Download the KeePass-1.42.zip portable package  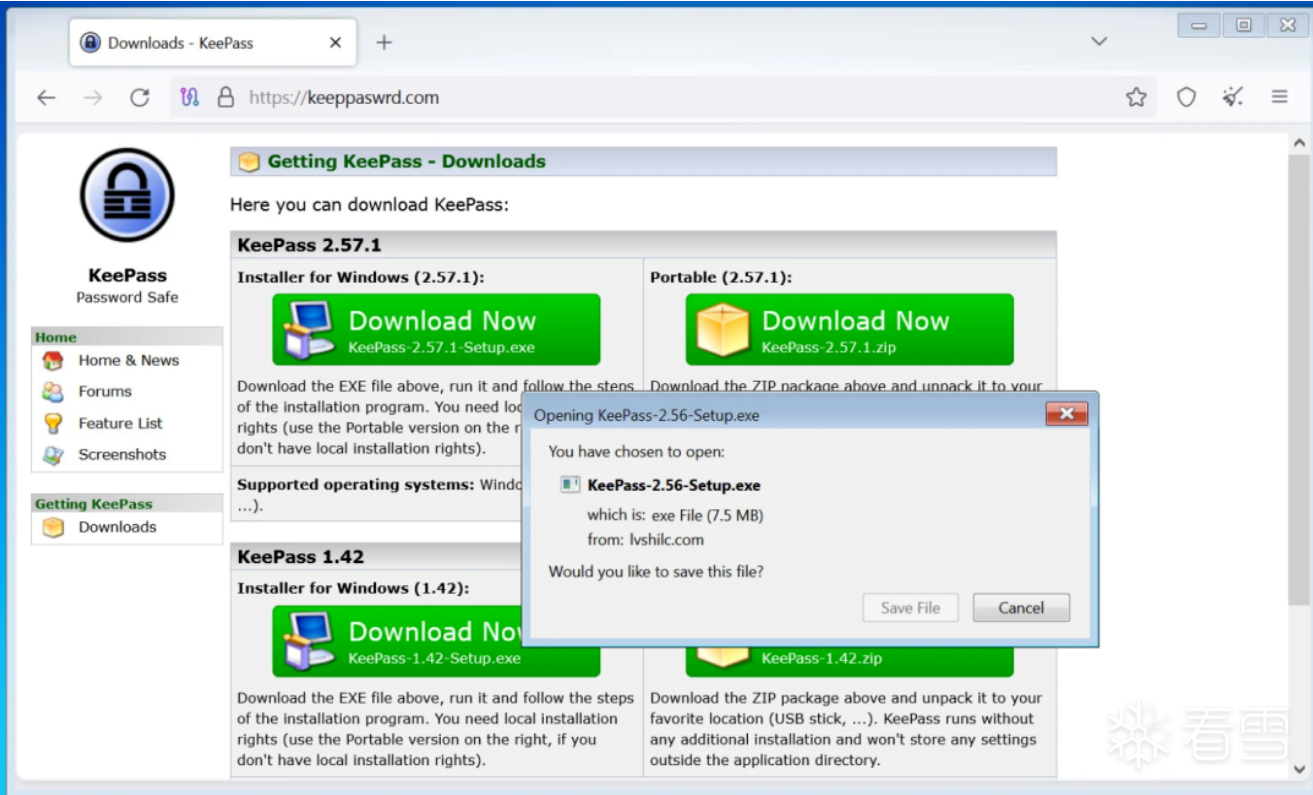pyautogui.click(x=849, y=658)
